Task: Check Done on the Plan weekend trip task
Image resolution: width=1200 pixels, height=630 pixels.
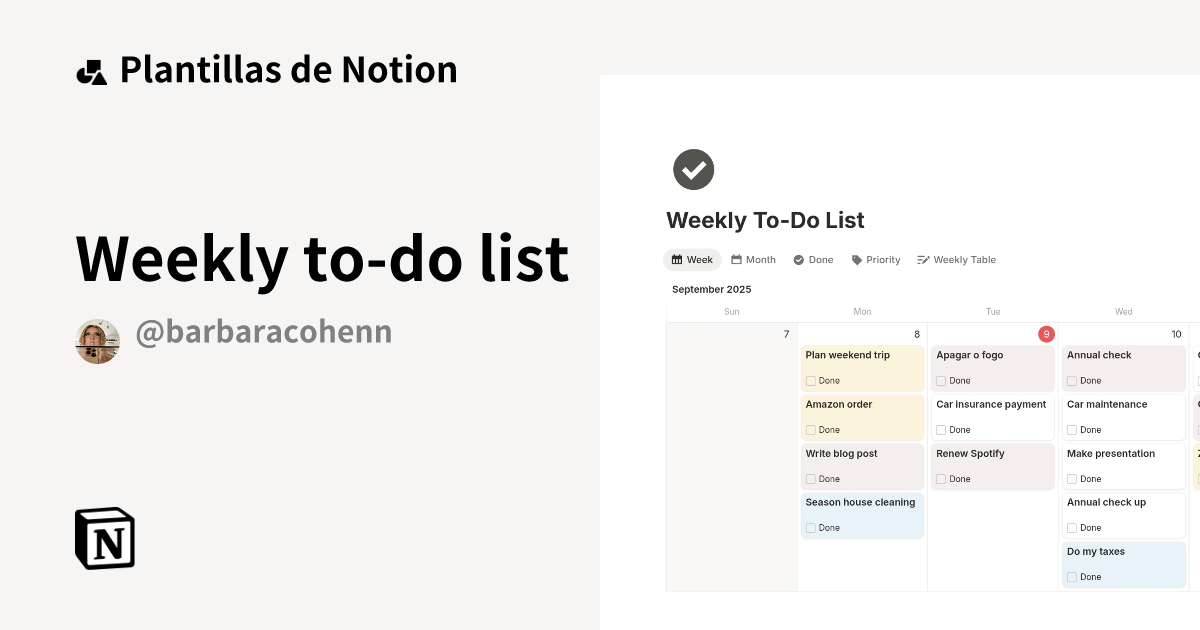Action: [810, 381]
